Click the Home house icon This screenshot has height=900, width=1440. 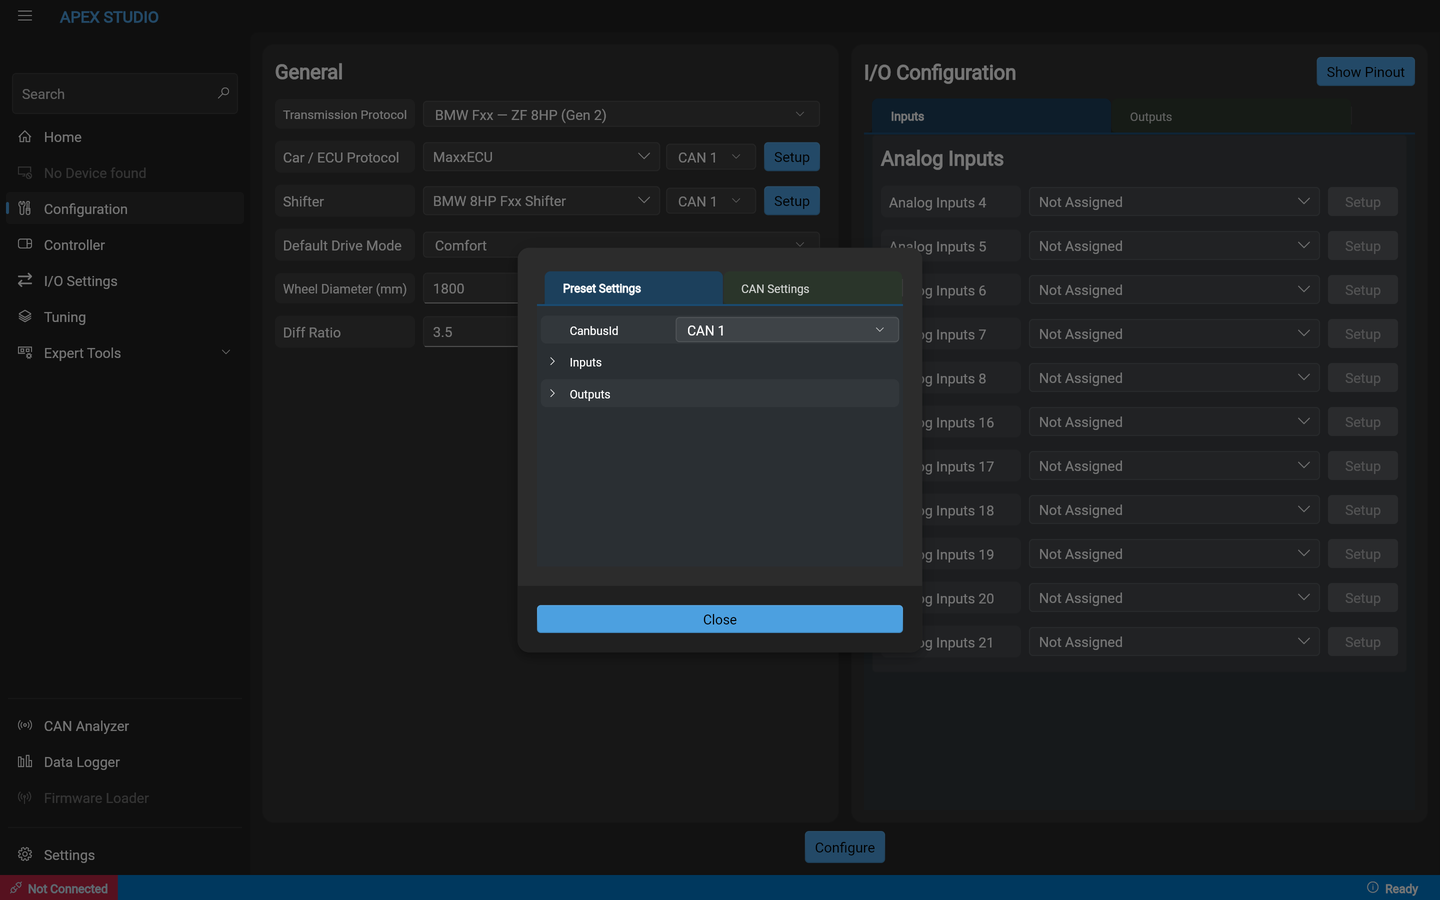pos(25,137)
